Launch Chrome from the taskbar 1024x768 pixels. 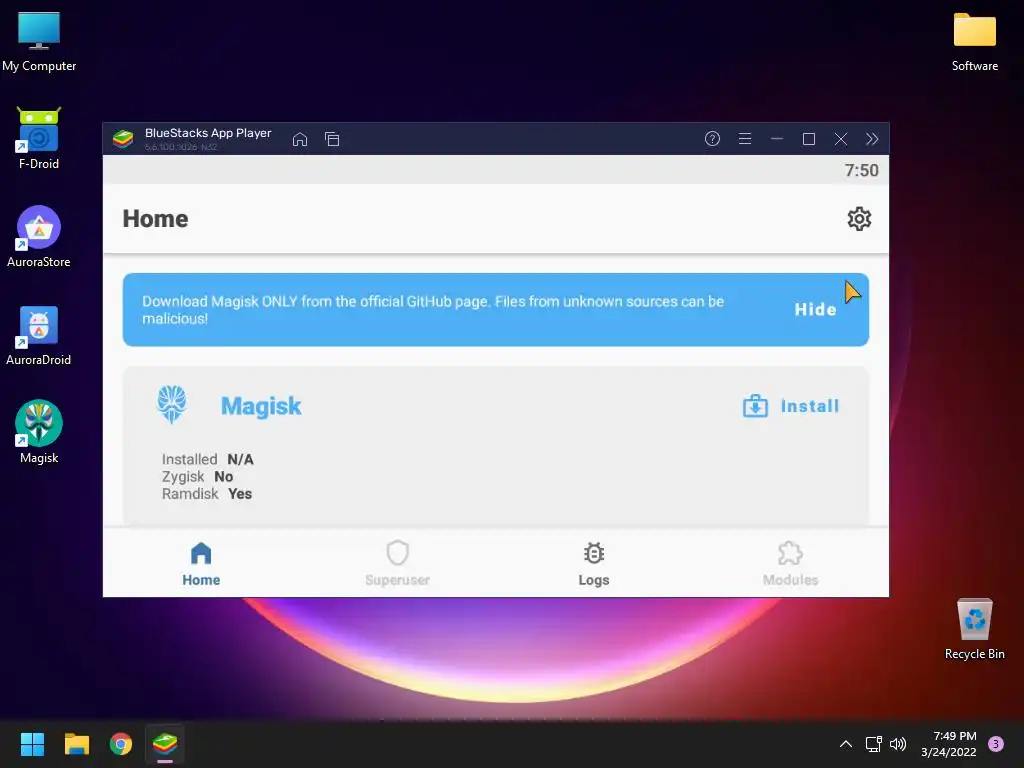(121, 744)
